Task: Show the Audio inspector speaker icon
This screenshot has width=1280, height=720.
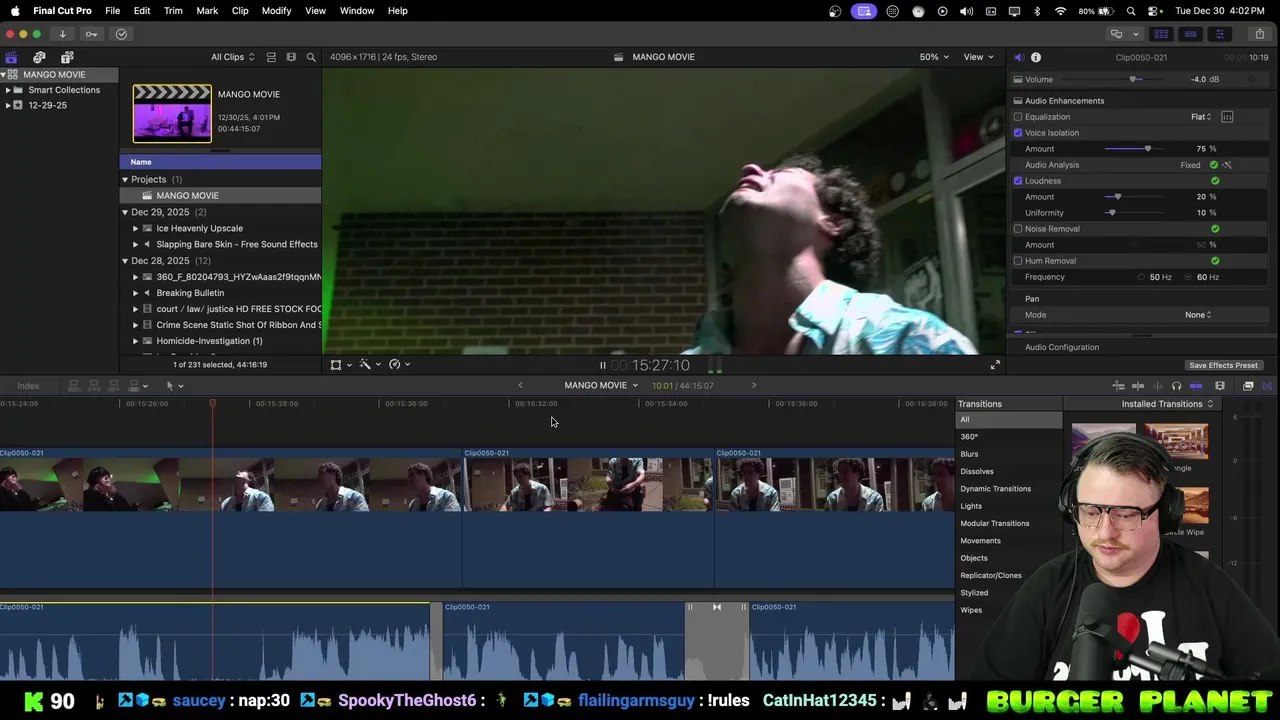Action: (x=1018, y=57)
